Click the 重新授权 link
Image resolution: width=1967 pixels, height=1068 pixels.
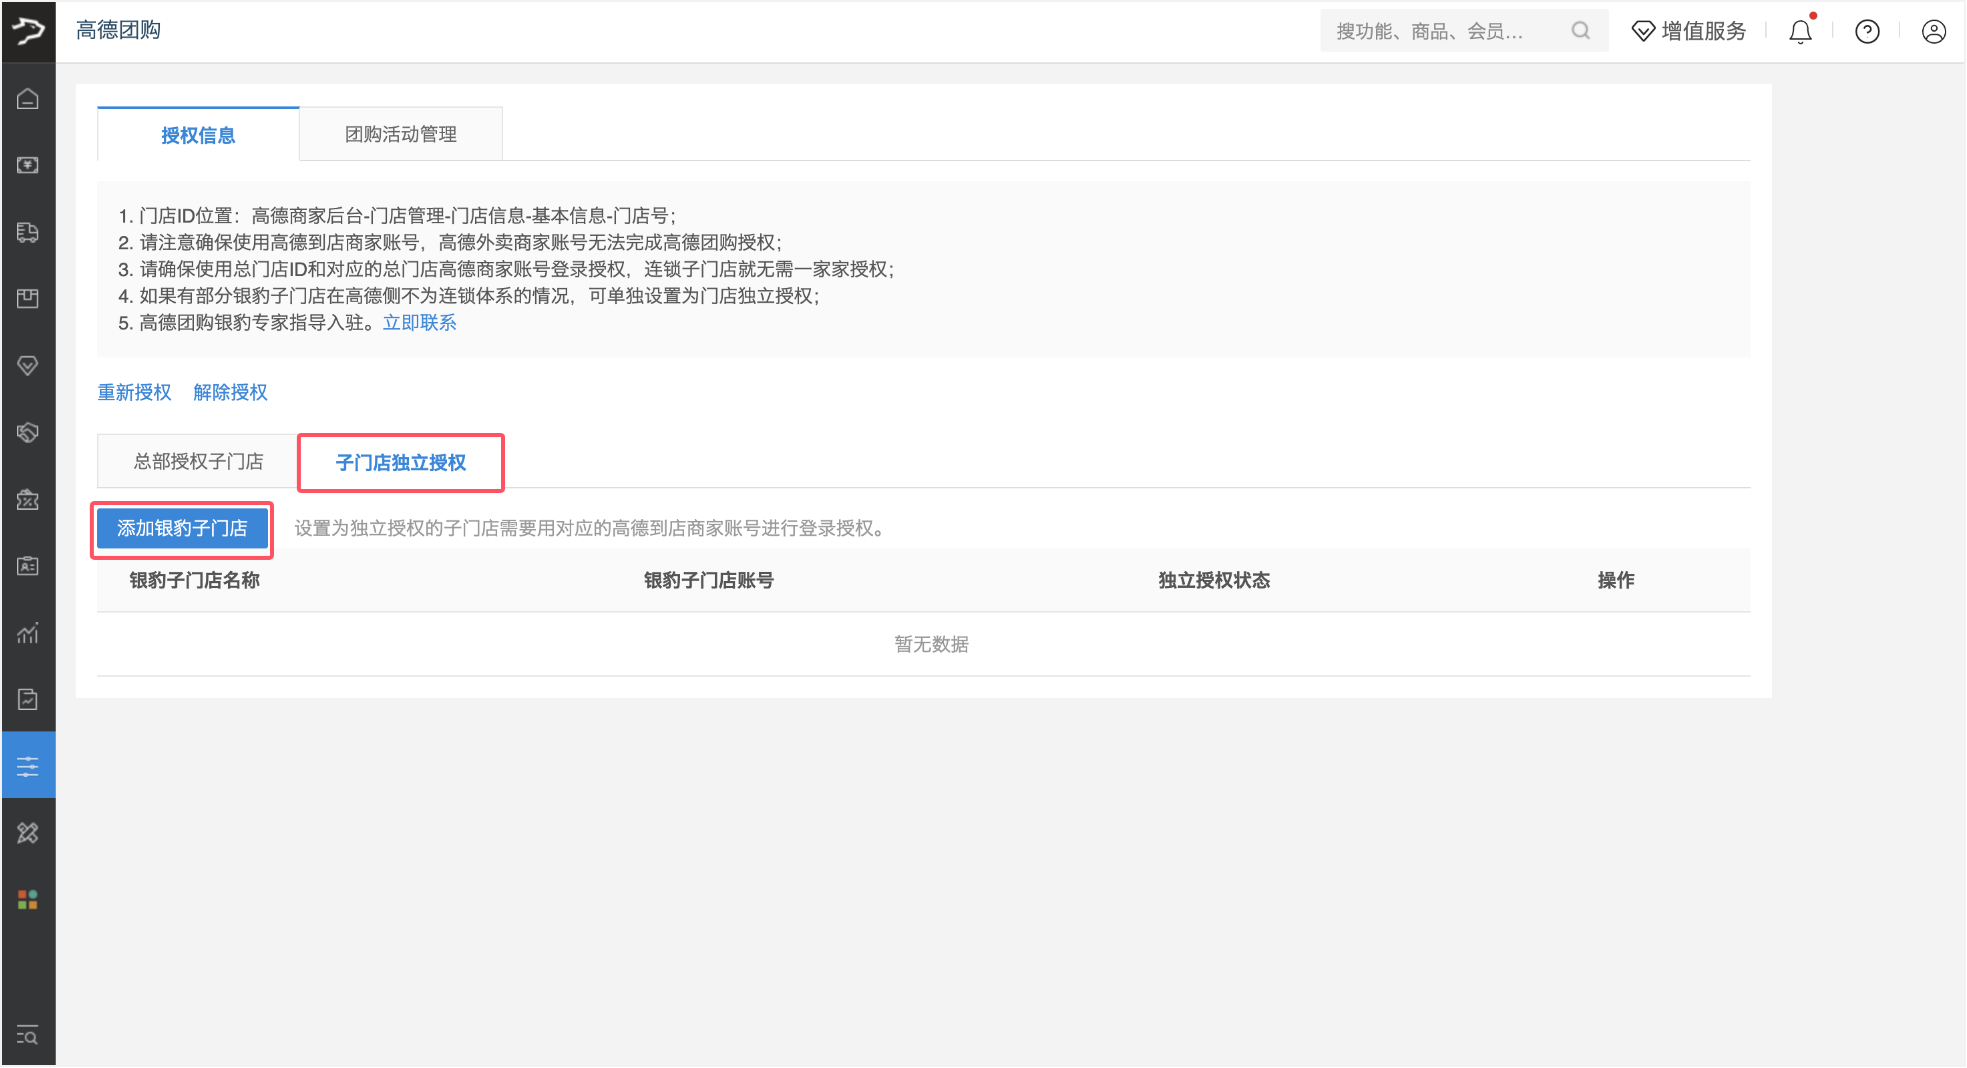click(x=134, y=392)
